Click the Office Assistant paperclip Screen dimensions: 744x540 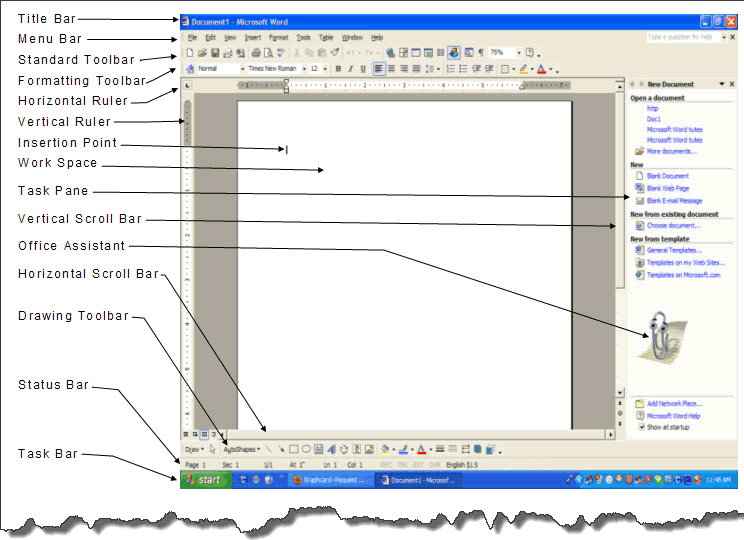click(661, 337)
